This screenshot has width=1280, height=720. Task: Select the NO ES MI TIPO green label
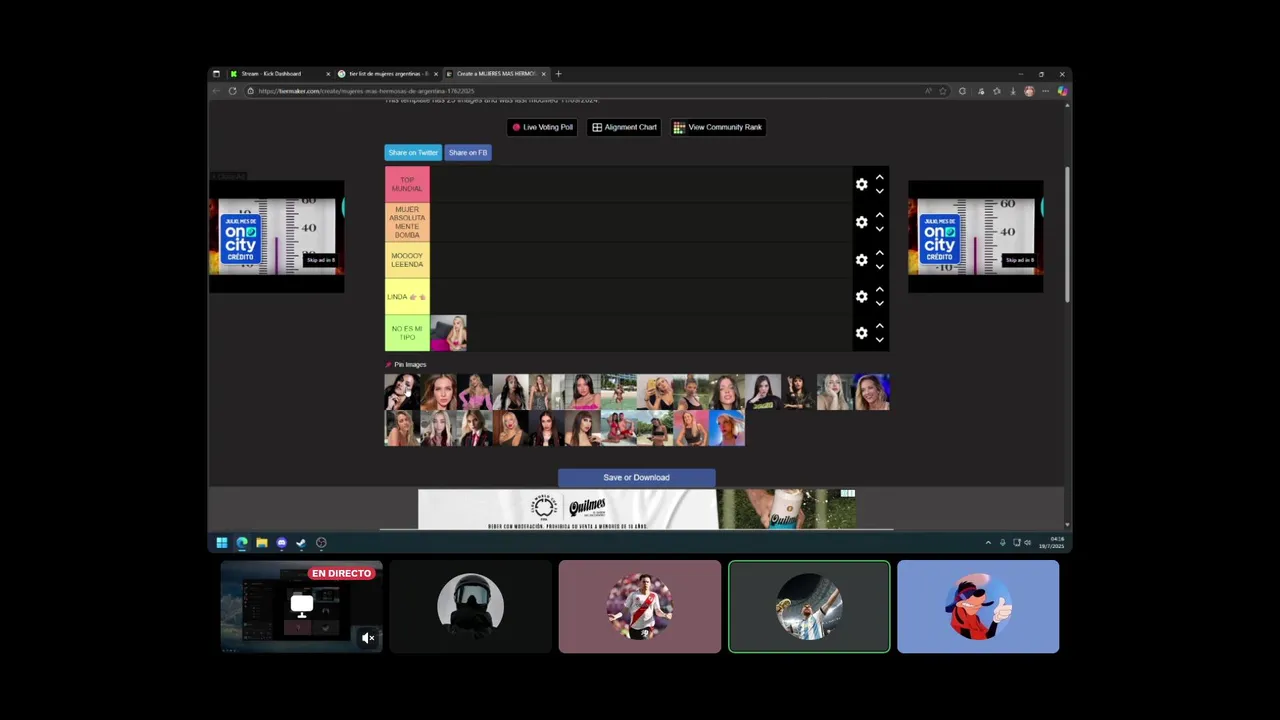[x=407, y=333]
